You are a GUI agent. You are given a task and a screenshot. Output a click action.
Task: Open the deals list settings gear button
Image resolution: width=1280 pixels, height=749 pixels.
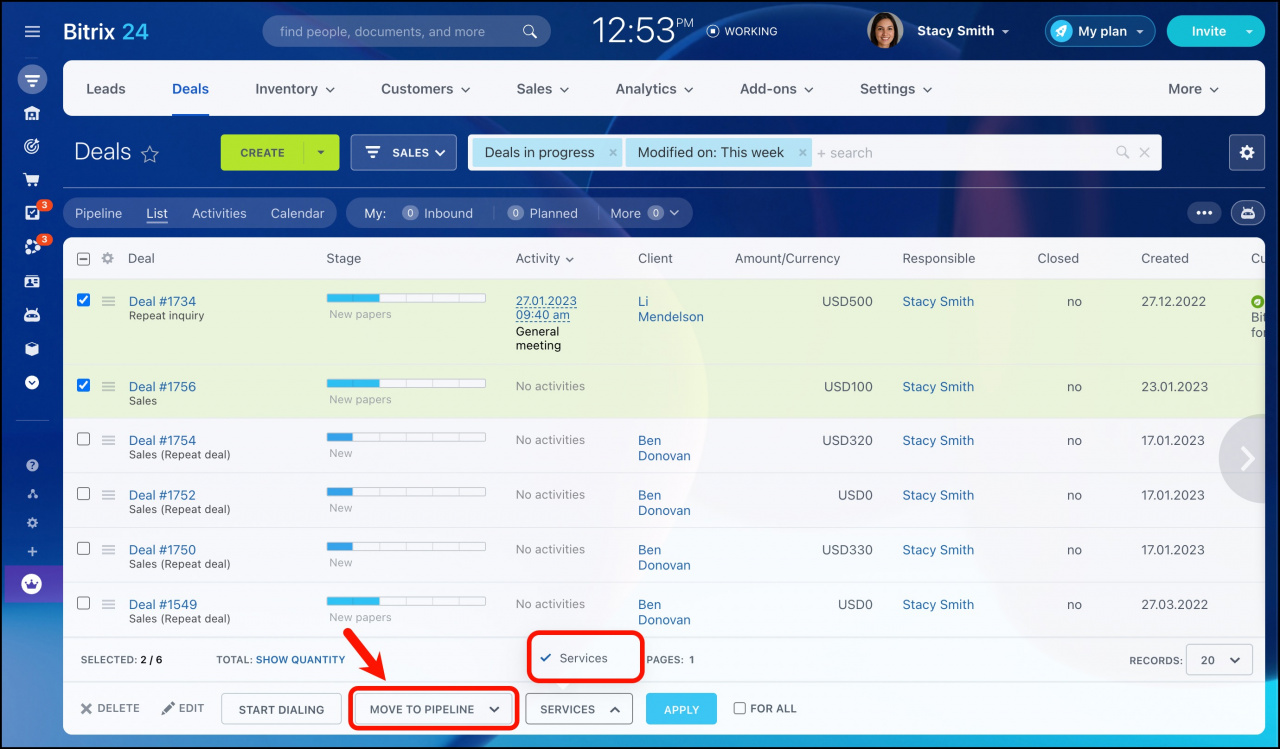[x=1246, y=153]
